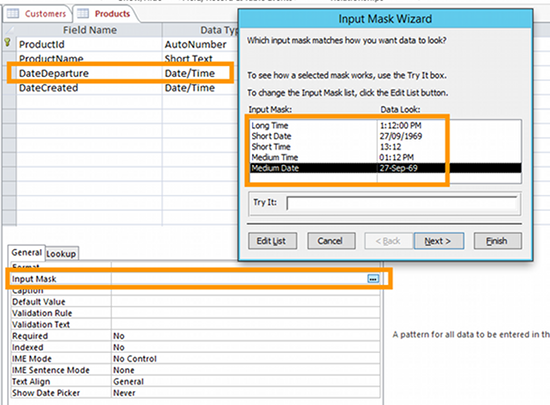Switch to the Customers table tab

pyautogui.click(x=37, y=14)
